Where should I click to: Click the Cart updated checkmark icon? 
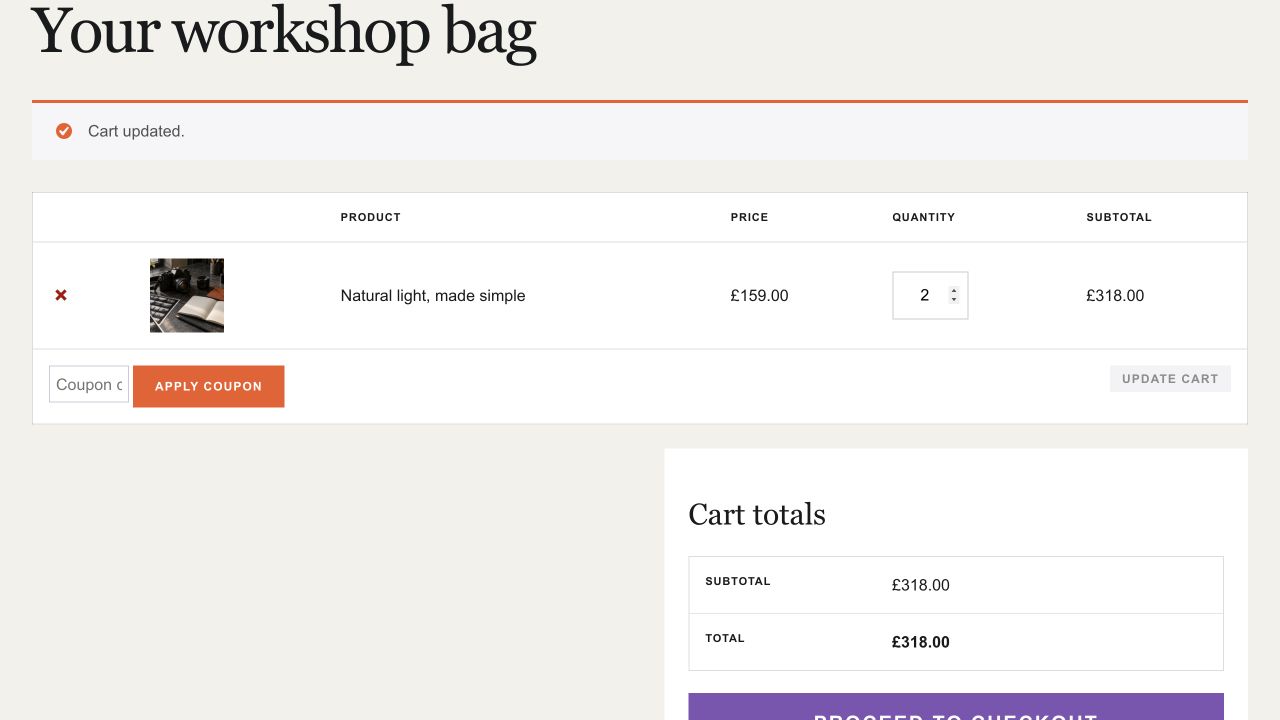(x=64, y=131)
